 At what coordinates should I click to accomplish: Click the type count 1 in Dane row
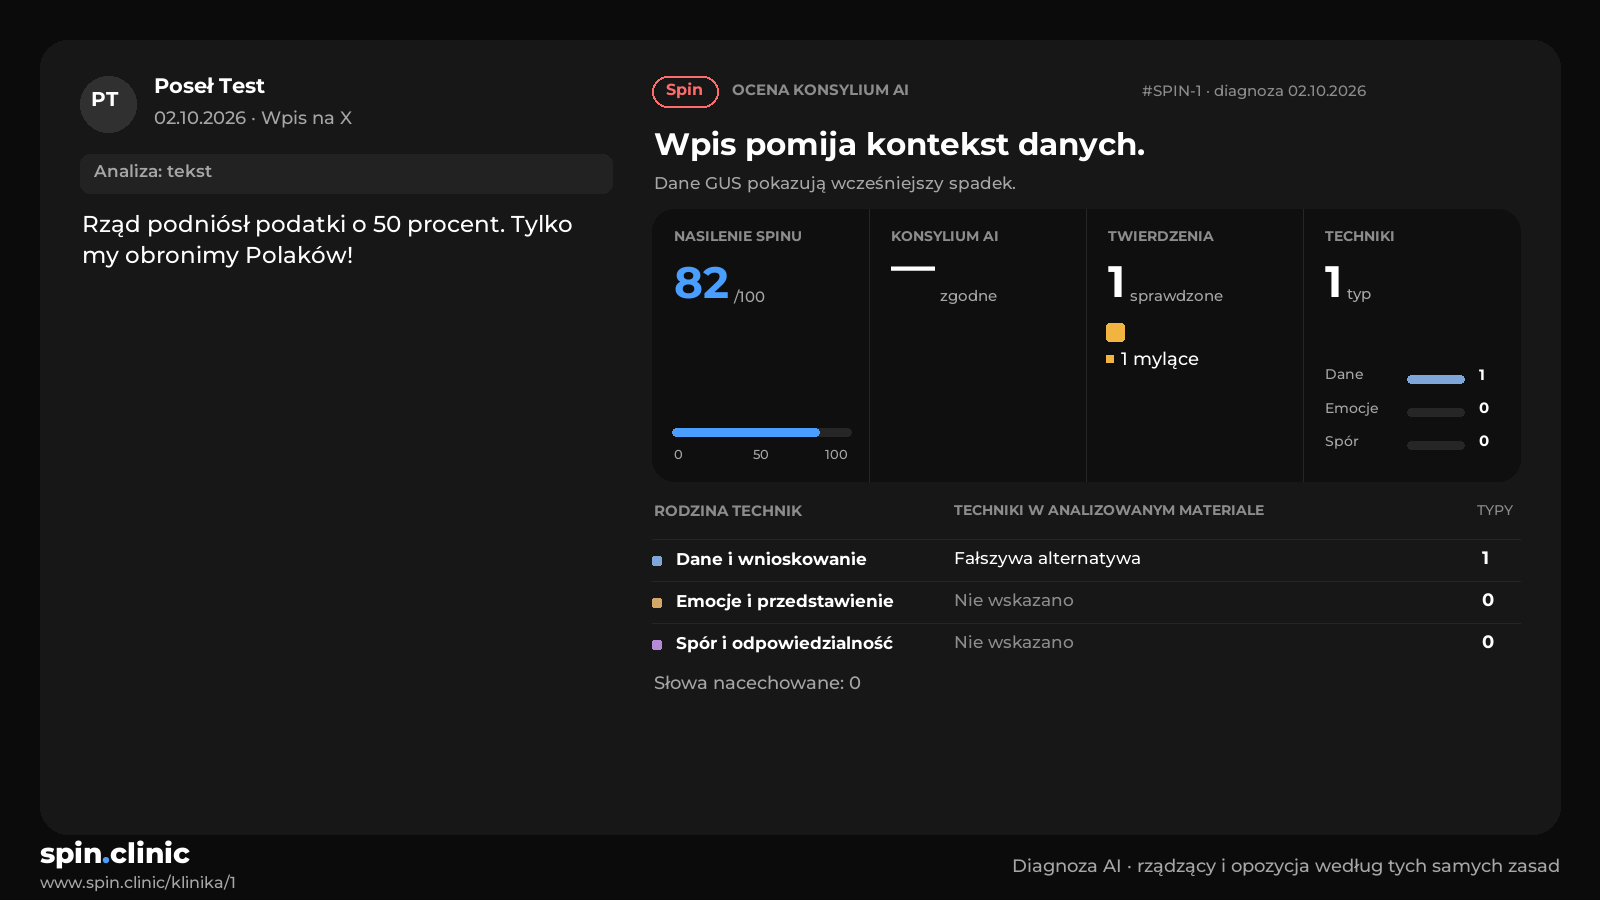pos(1485,558)
